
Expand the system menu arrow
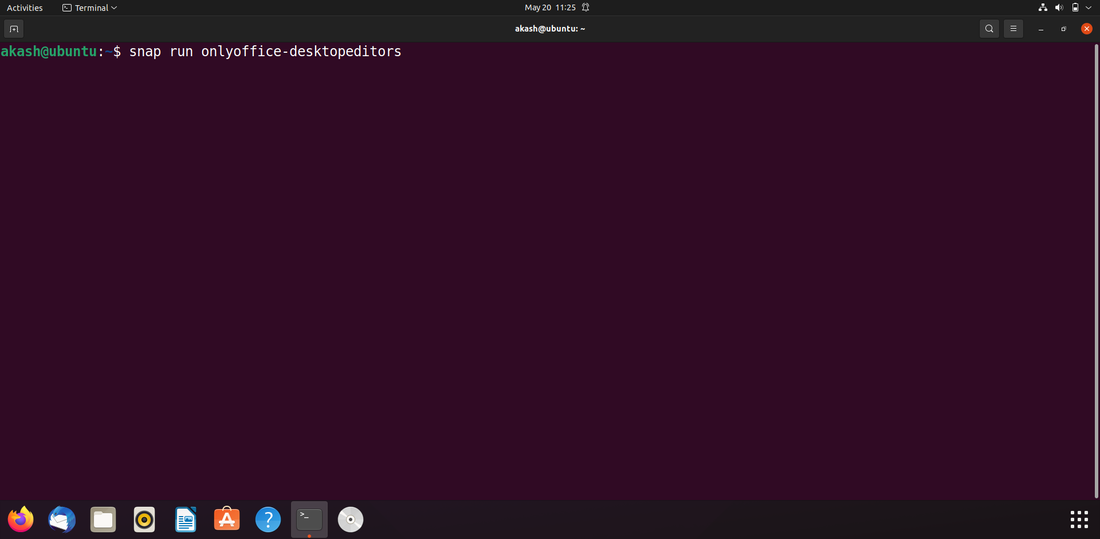(x=1090, y=8)
